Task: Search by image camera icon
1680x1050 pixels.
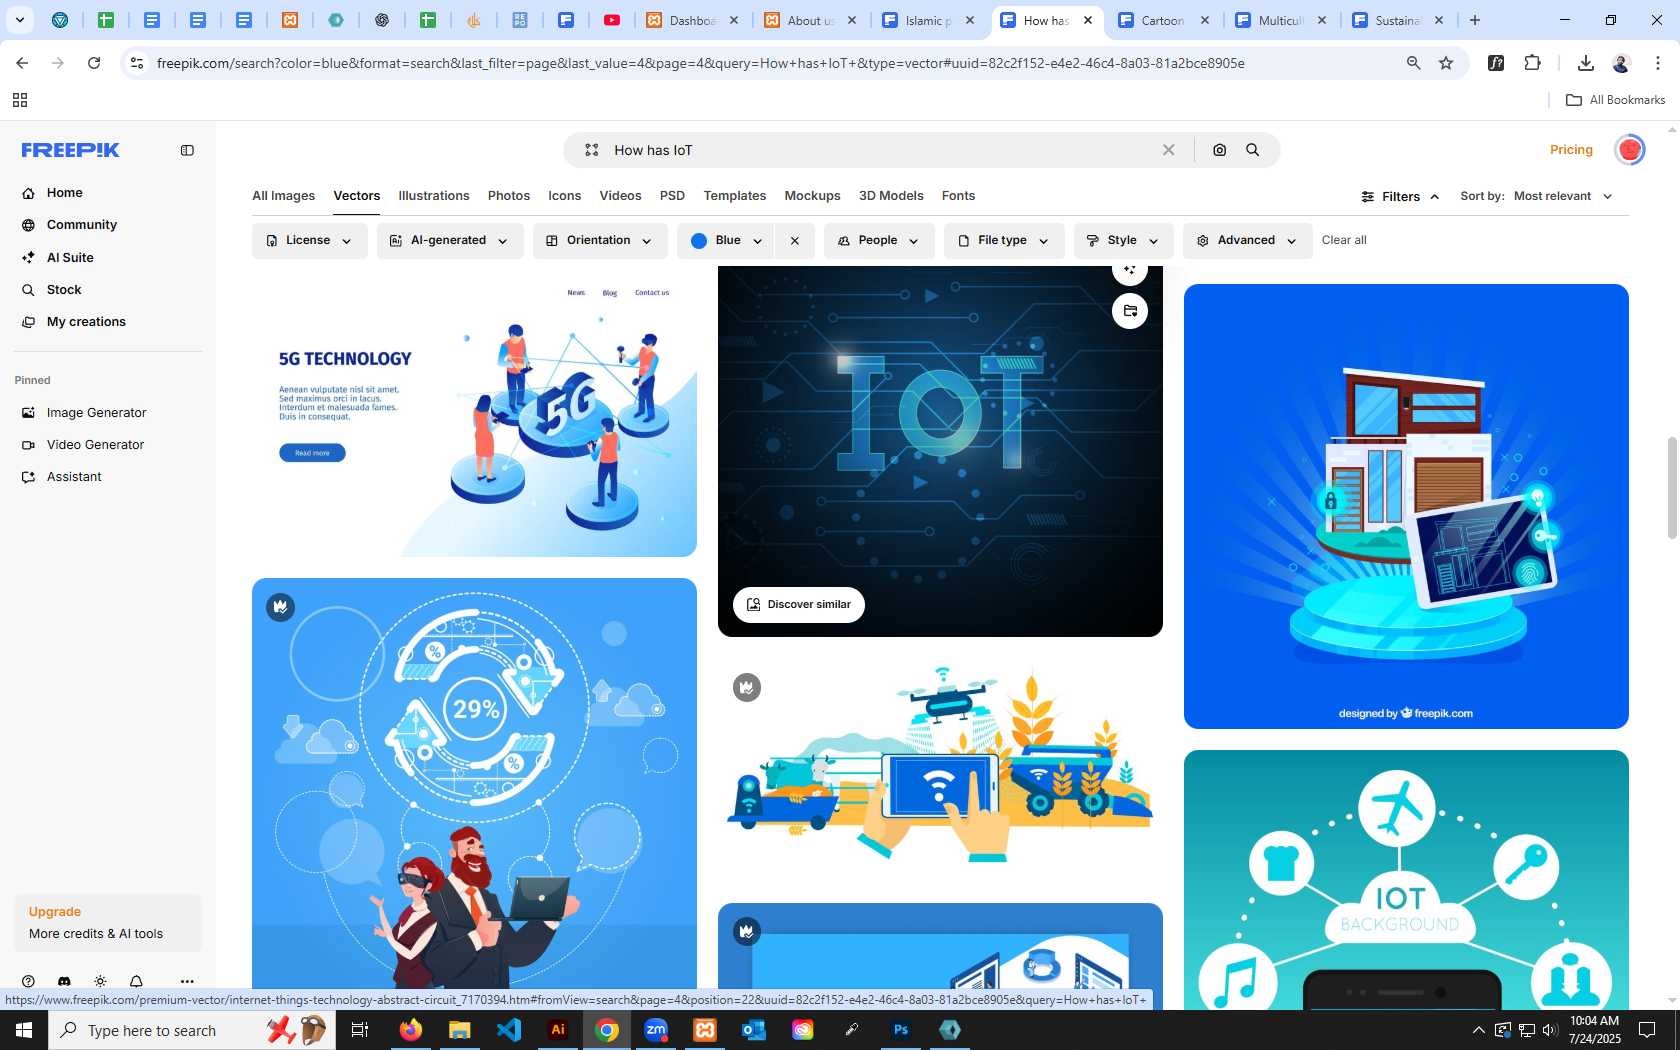Action: point(1220,150)
